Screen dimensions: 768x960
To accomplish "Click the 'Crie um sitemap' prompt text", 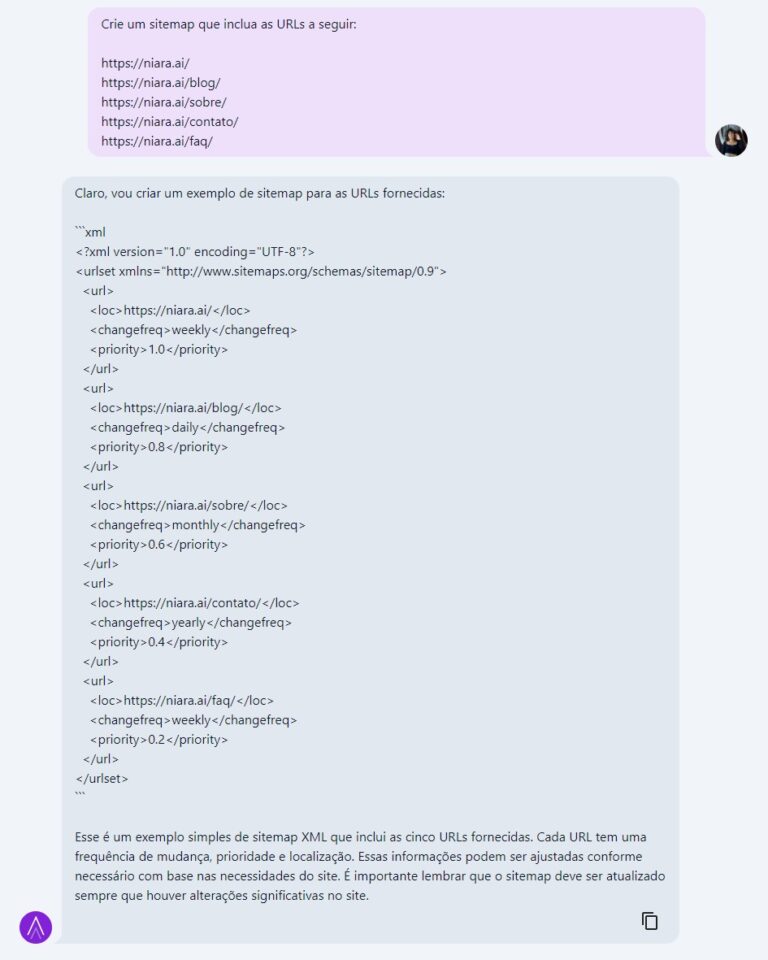I will pos(228,24).
